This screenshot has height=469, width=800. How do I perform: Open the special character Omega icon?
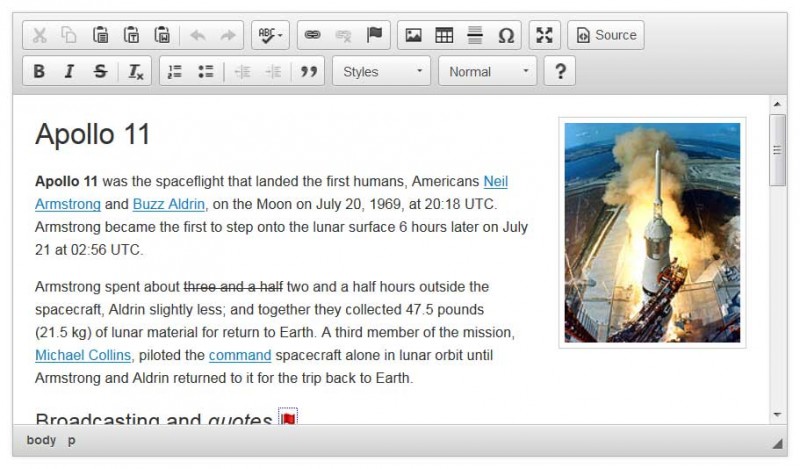point(506,35)
